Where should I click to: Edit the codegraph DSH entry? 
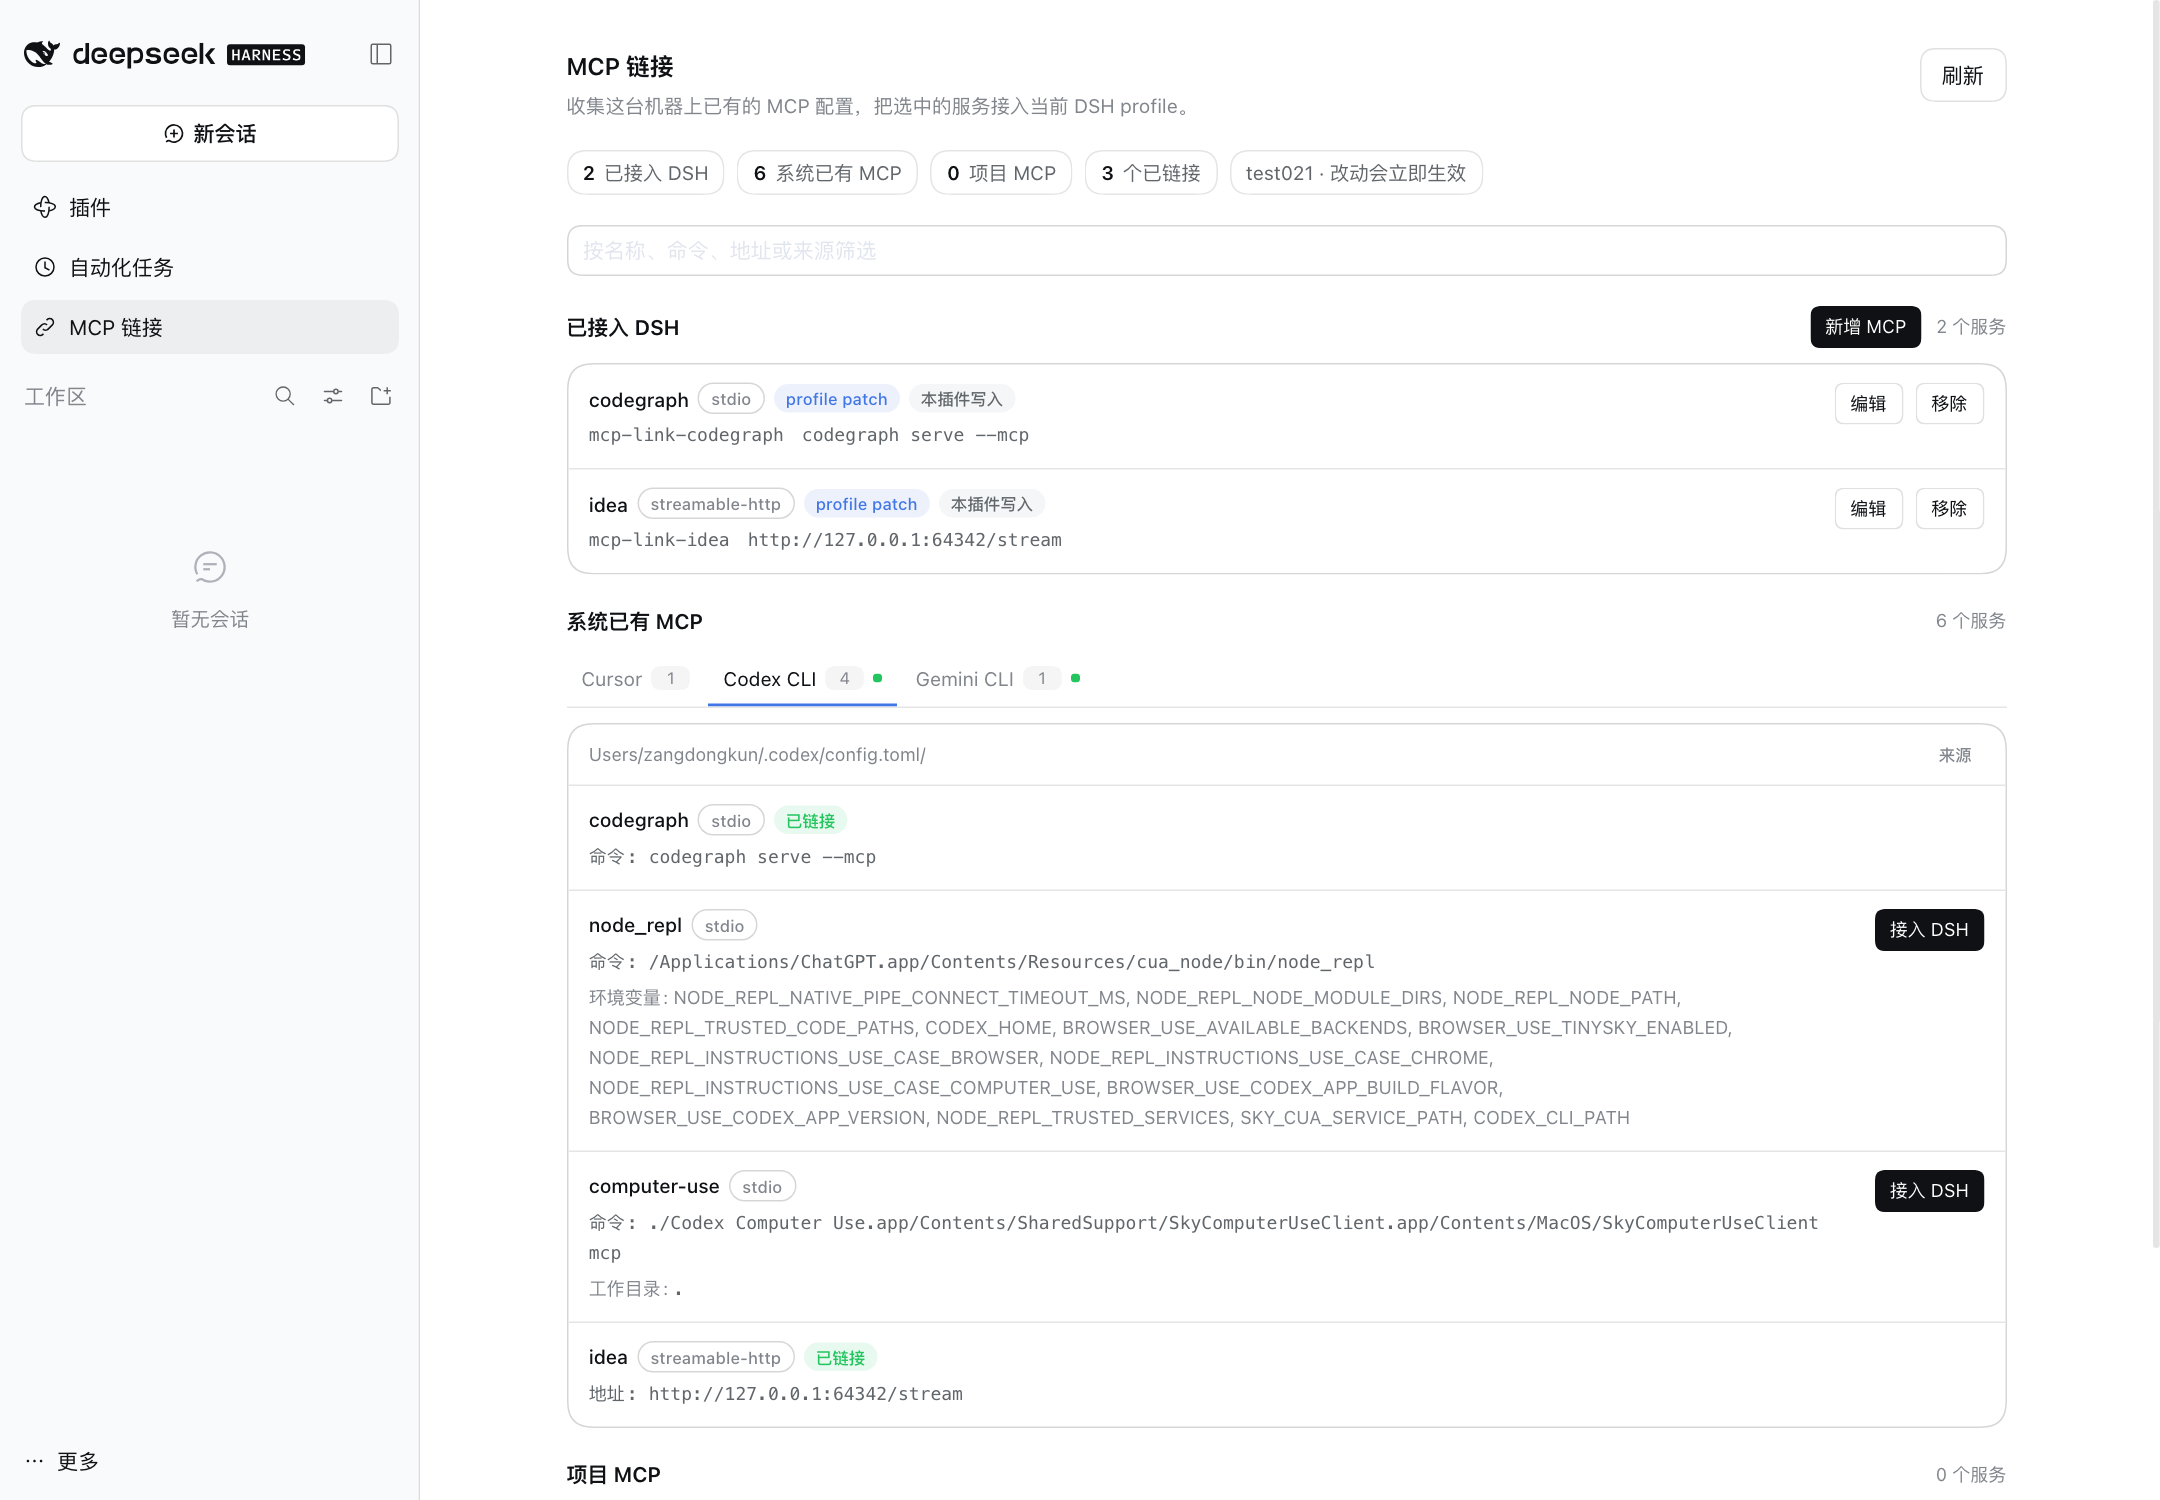point(1868,404)
